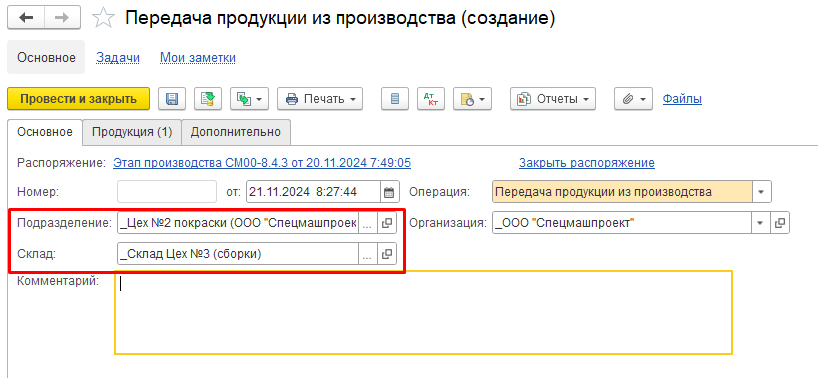Expand the Операция dropdown arrow
The image size is (818, 378).
(761, 191)
